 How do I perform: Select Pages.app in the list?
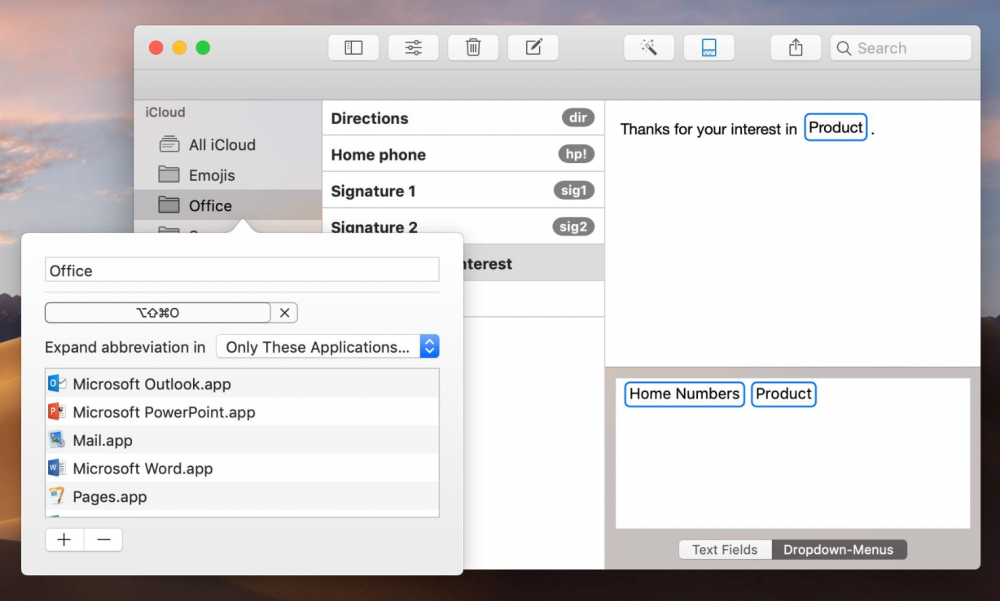[x=242, y=496]
